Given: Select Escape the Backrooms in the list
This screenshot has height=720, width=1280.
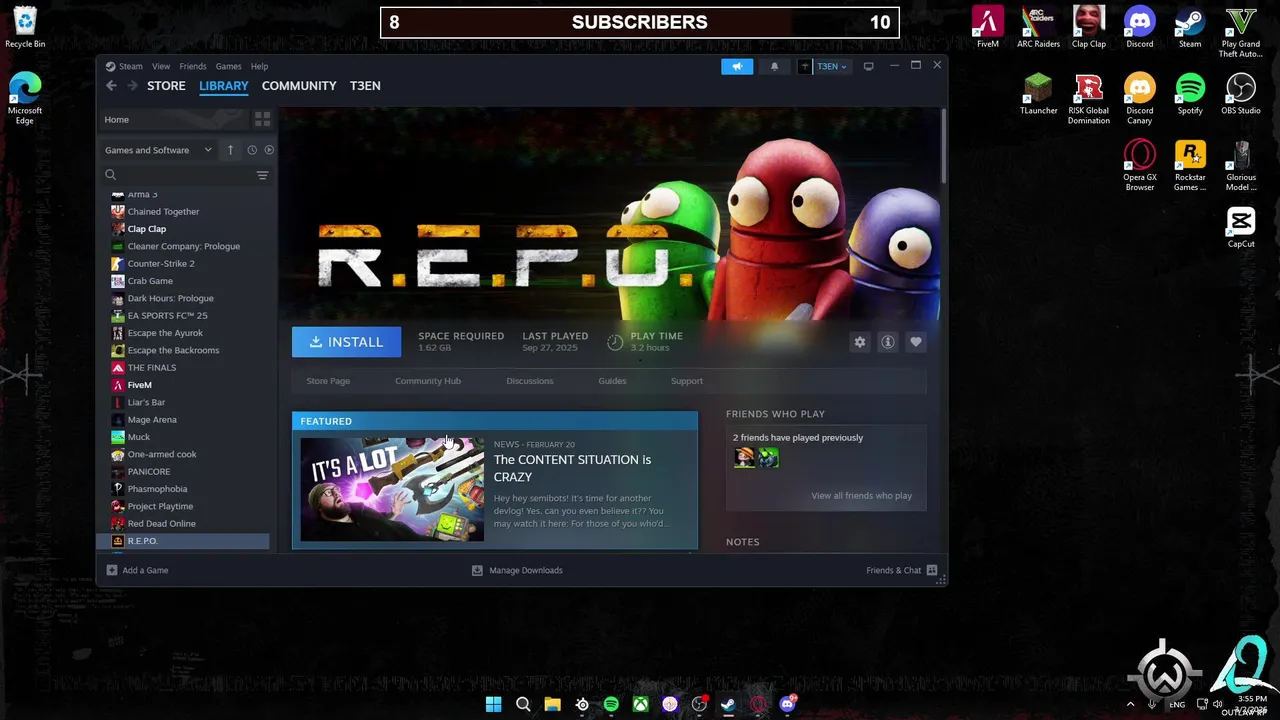Looking at the screenshot, I should 173,351.
